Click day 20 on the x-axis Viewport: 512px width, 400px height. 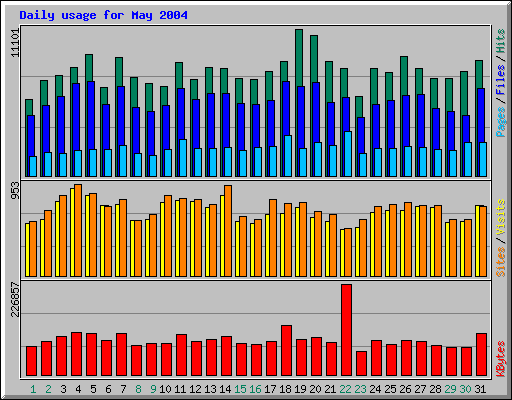(x=315, y=389)
